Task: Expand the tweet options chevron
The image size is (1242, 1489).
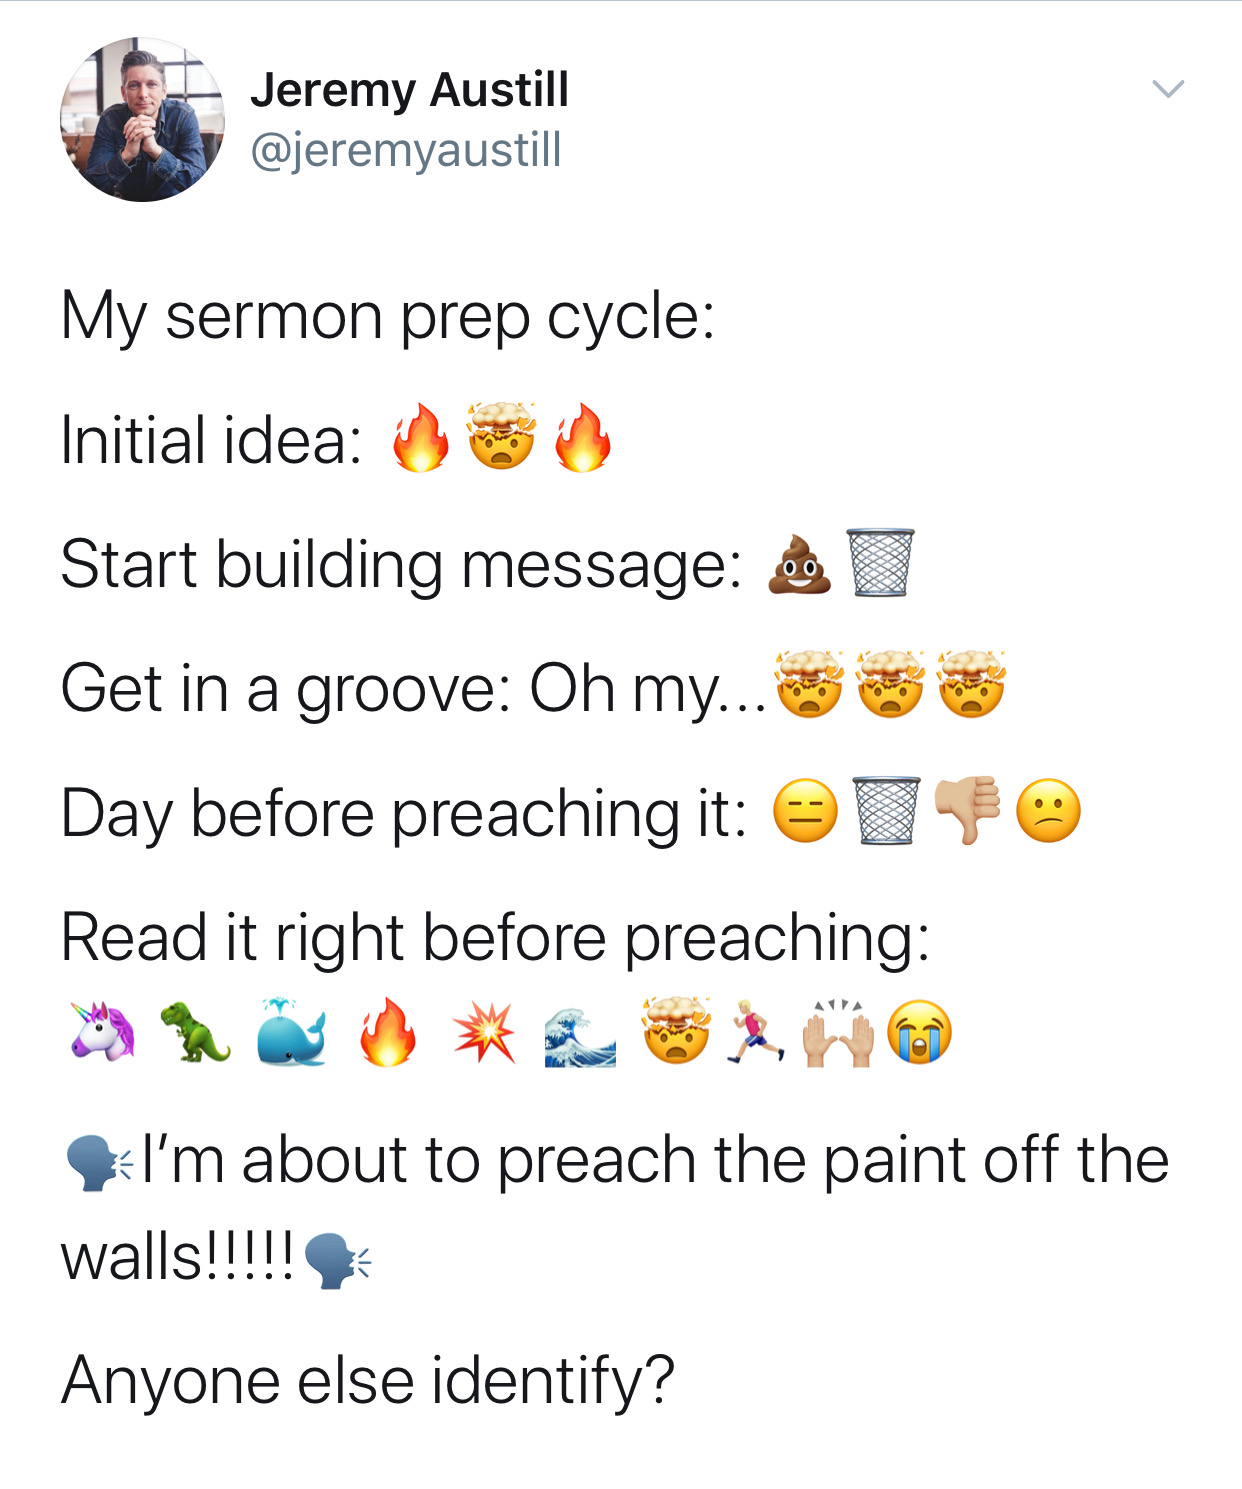Action: click(1167, 88)
